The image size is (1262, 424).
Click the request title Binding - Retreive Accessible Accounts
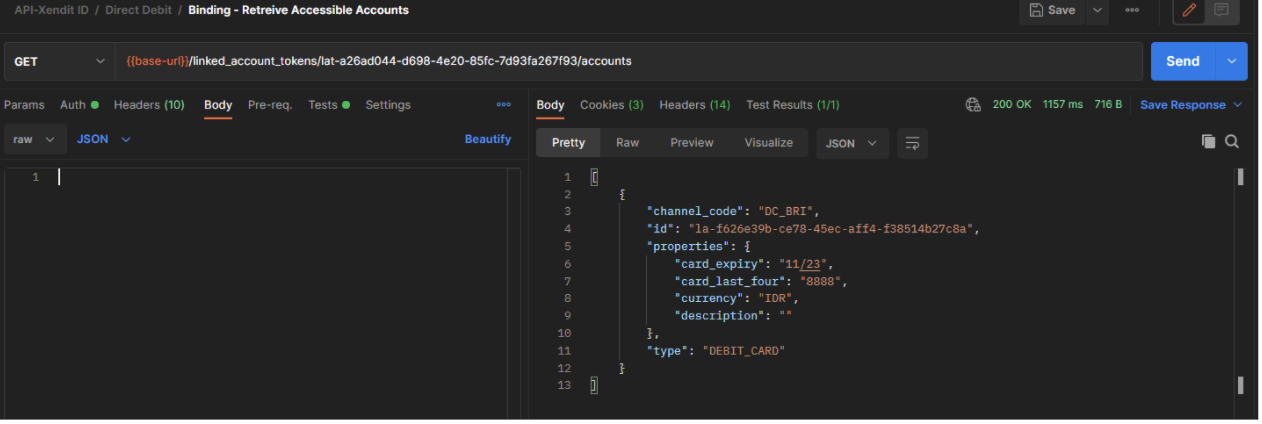pos(298,10)
